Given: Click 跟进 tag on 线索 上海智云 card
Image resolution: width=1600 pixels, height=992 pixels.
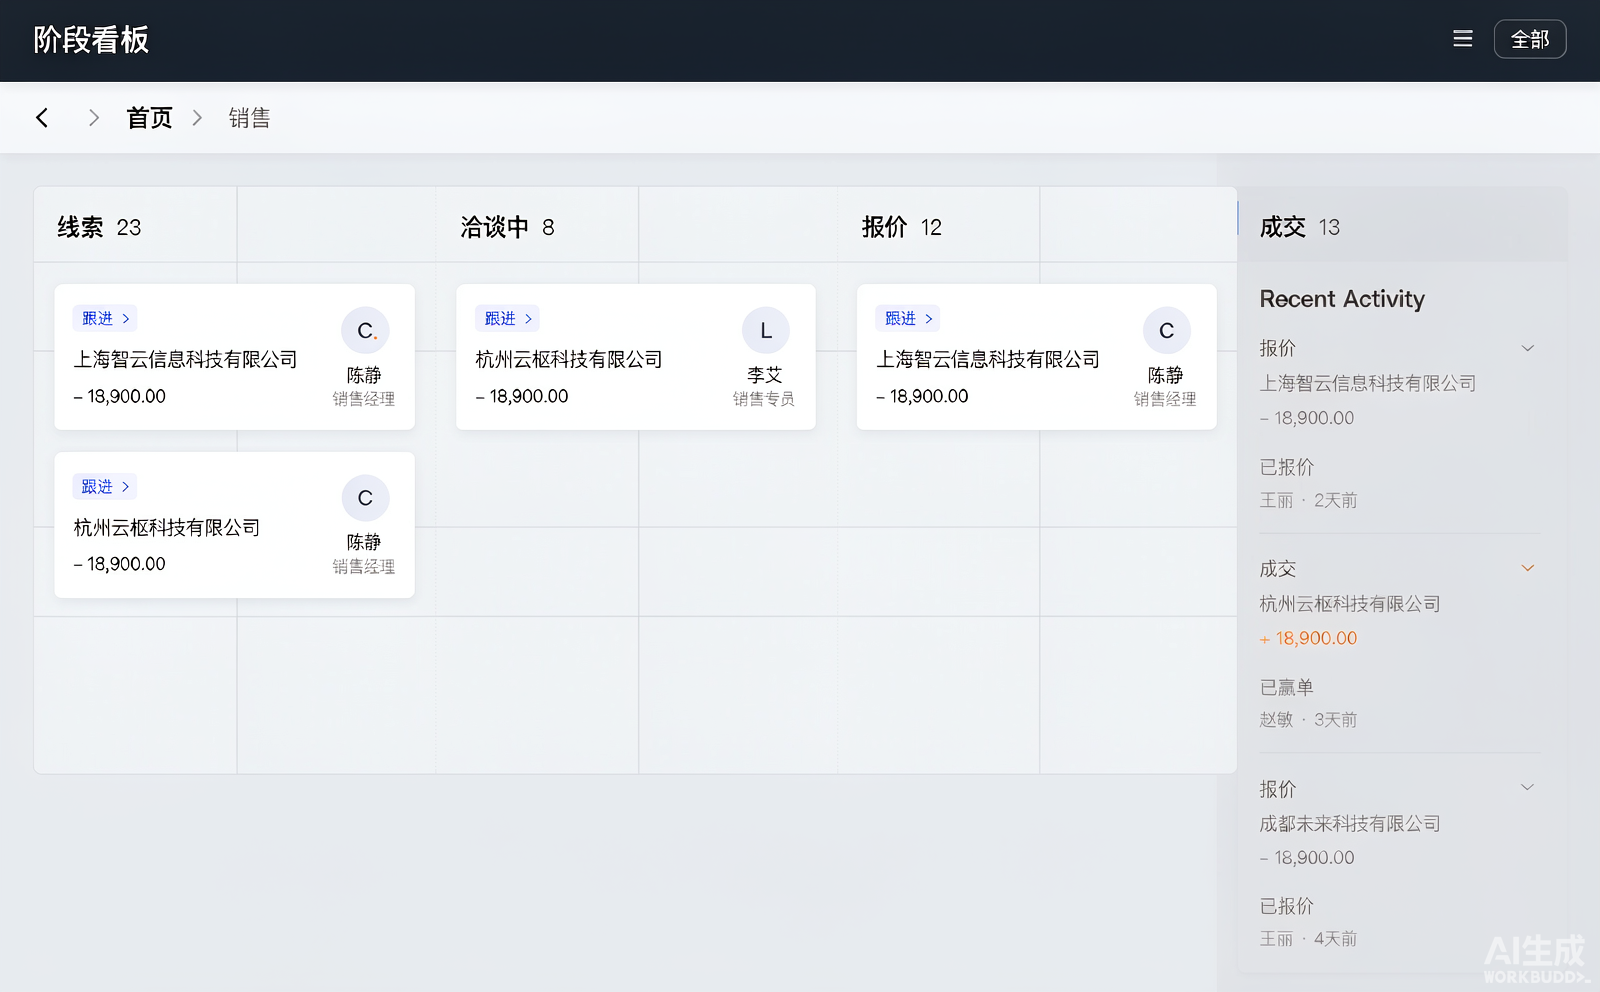Looking at the screenshot, I should point(105,318).
